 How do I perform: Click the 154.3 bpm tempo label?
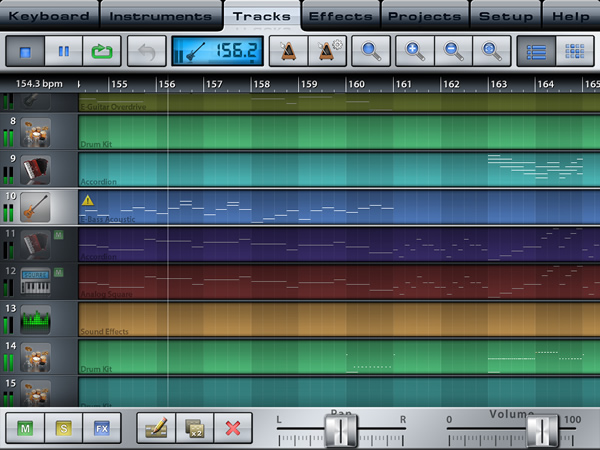[x=39, y=83]
